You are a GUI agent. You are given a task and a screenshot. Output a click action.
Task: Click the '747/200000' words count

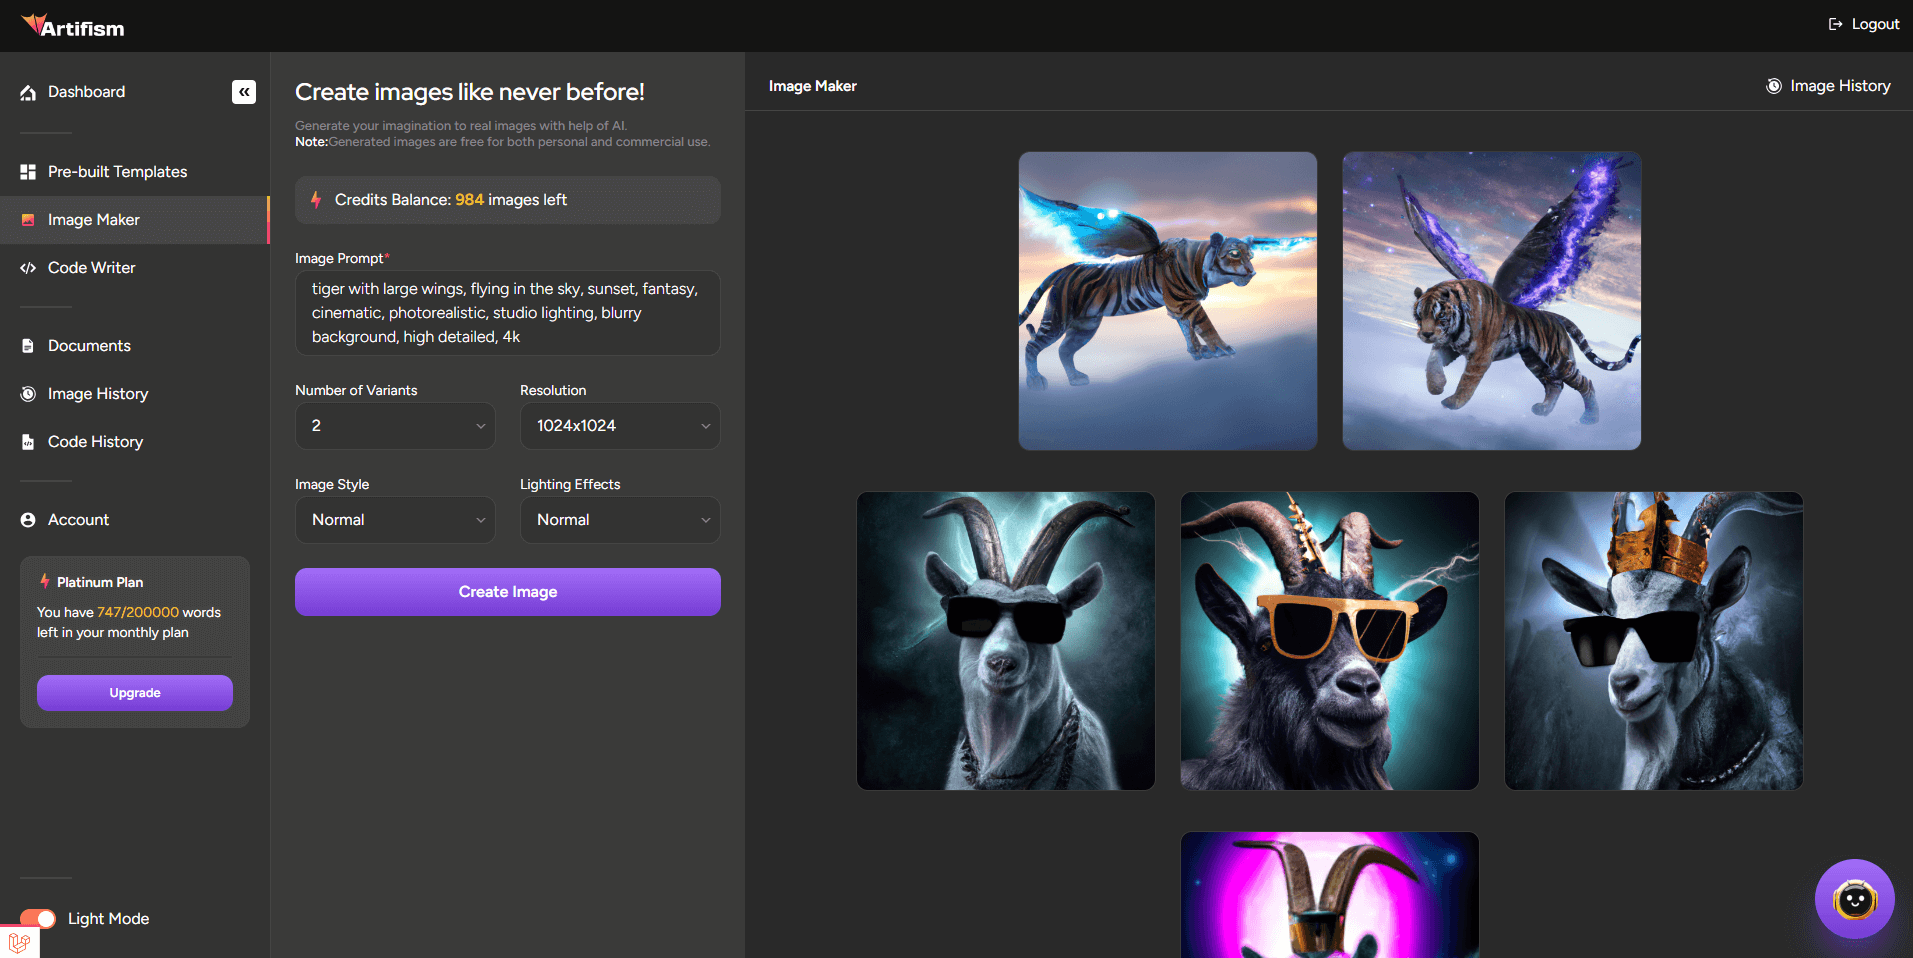(138, 612)
